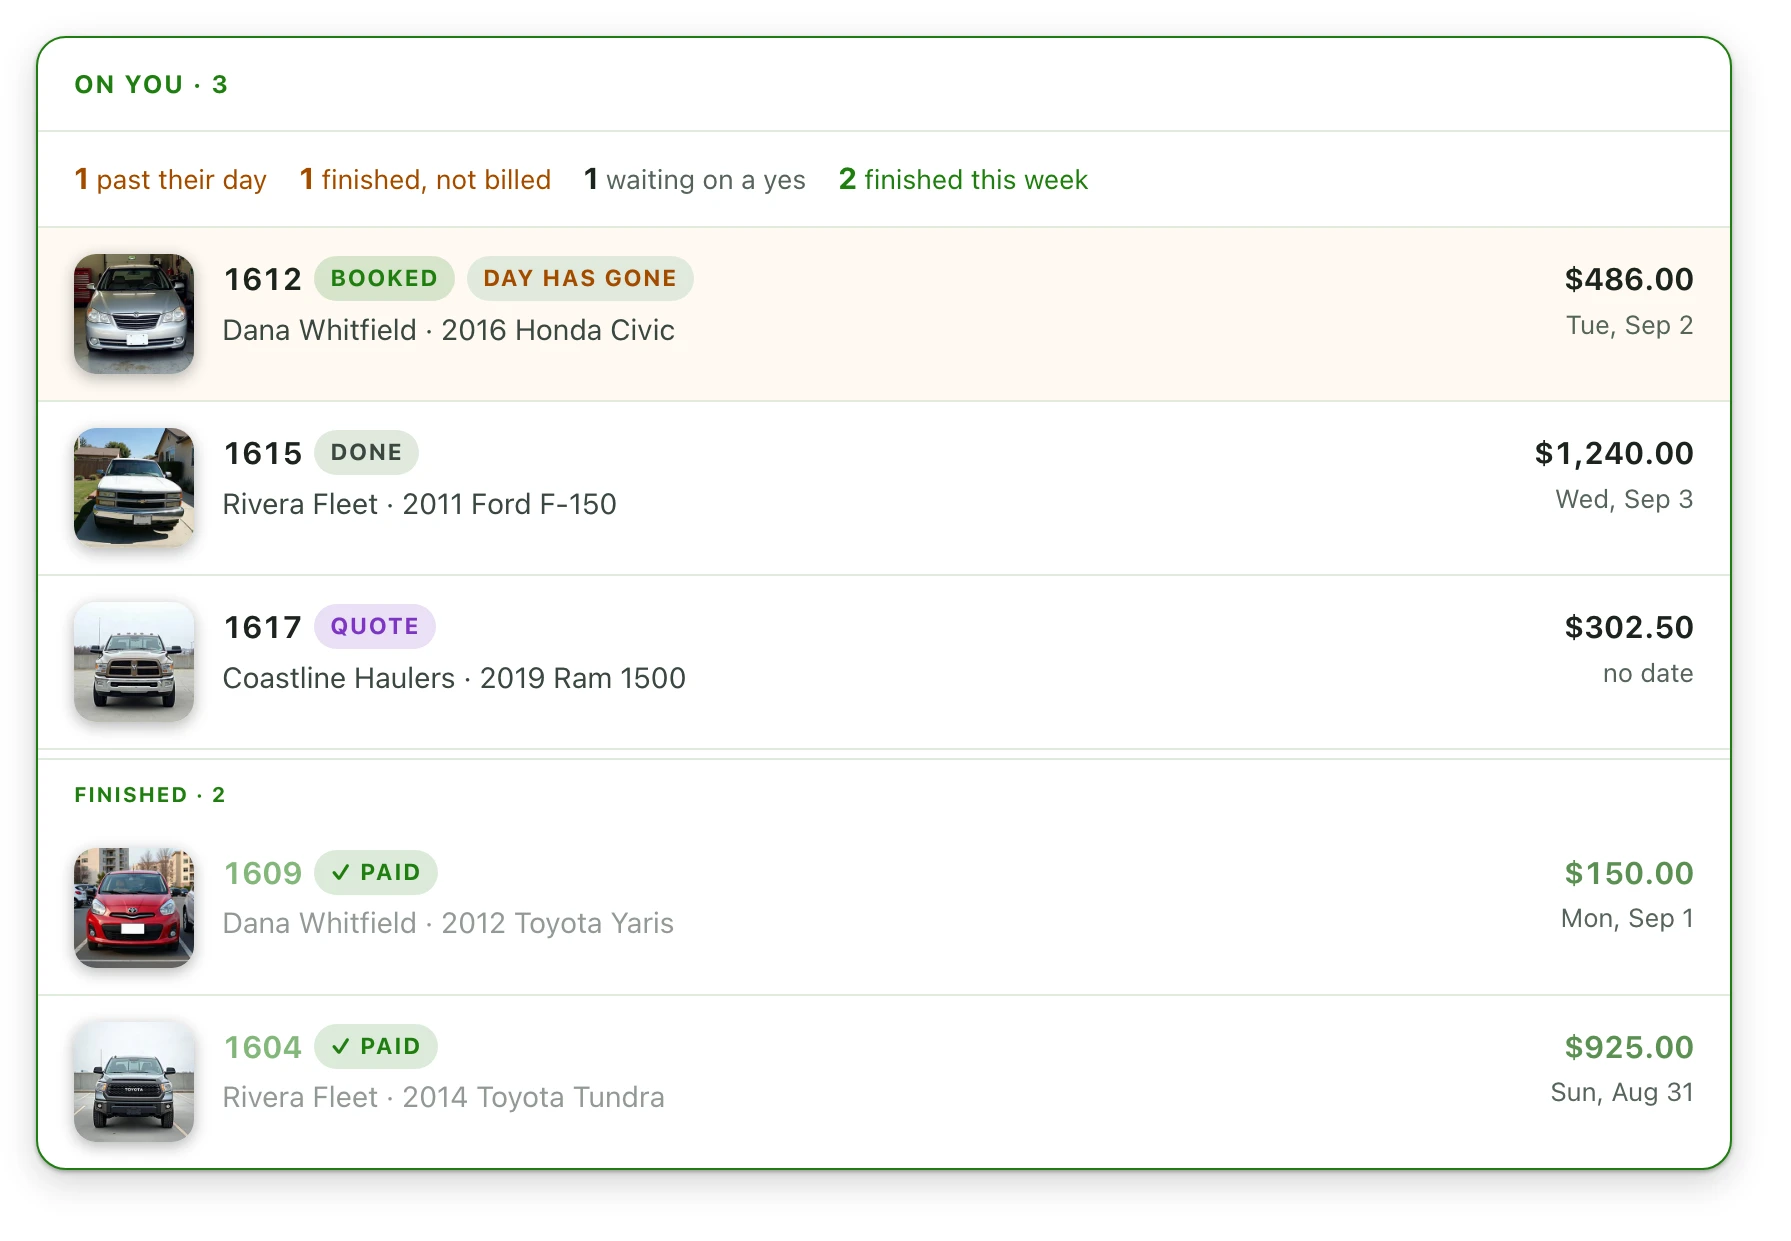Click the QUOTE badge on job 1617

tap(375, 626)
